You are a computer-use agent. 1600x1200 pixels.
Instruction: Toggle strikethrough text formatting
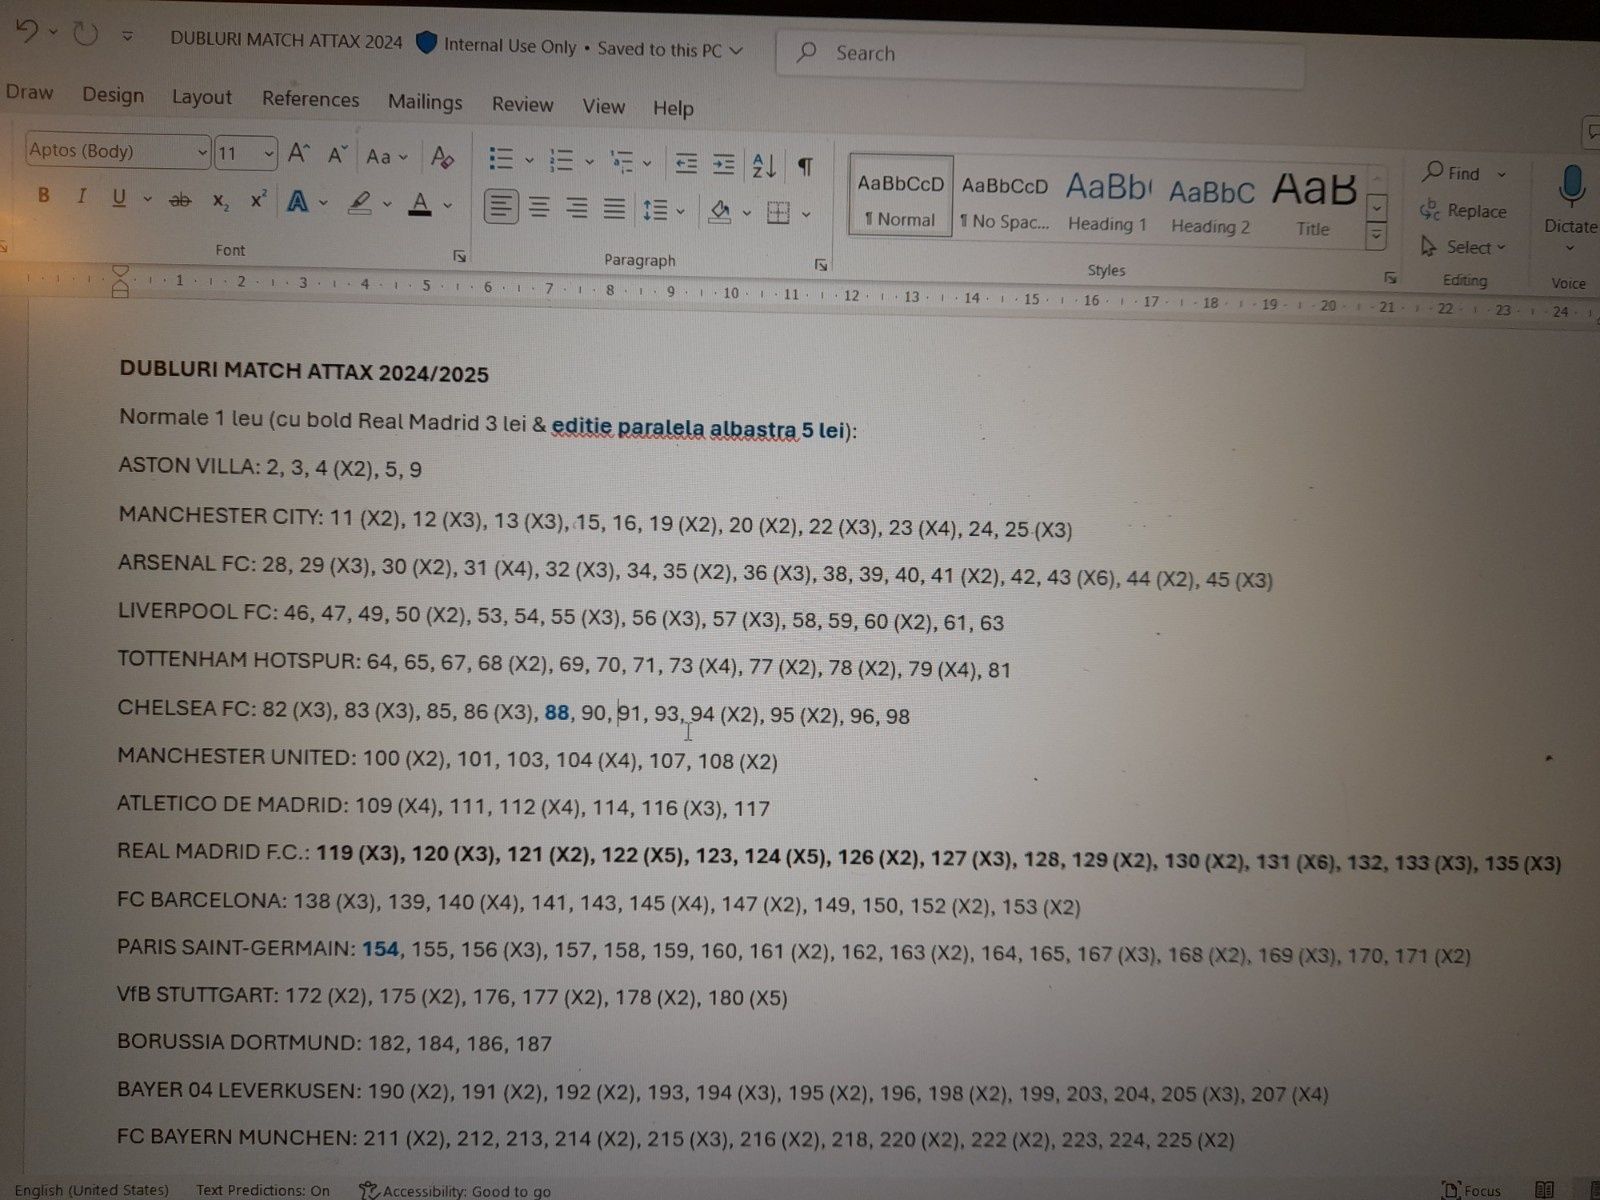click(180, 200)
